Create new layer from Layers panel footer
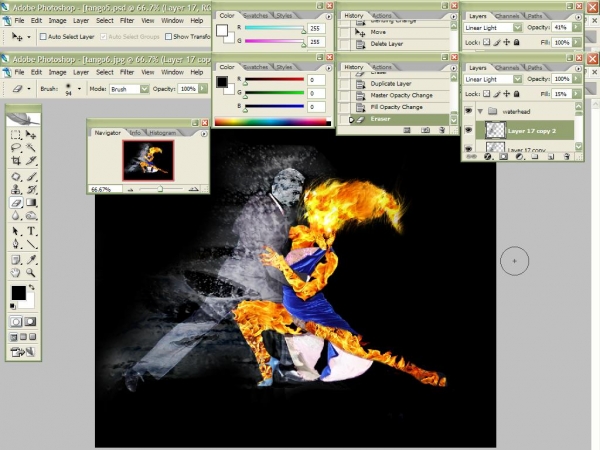Viewport: 600px width, 450px height. (x=551, y=157)
